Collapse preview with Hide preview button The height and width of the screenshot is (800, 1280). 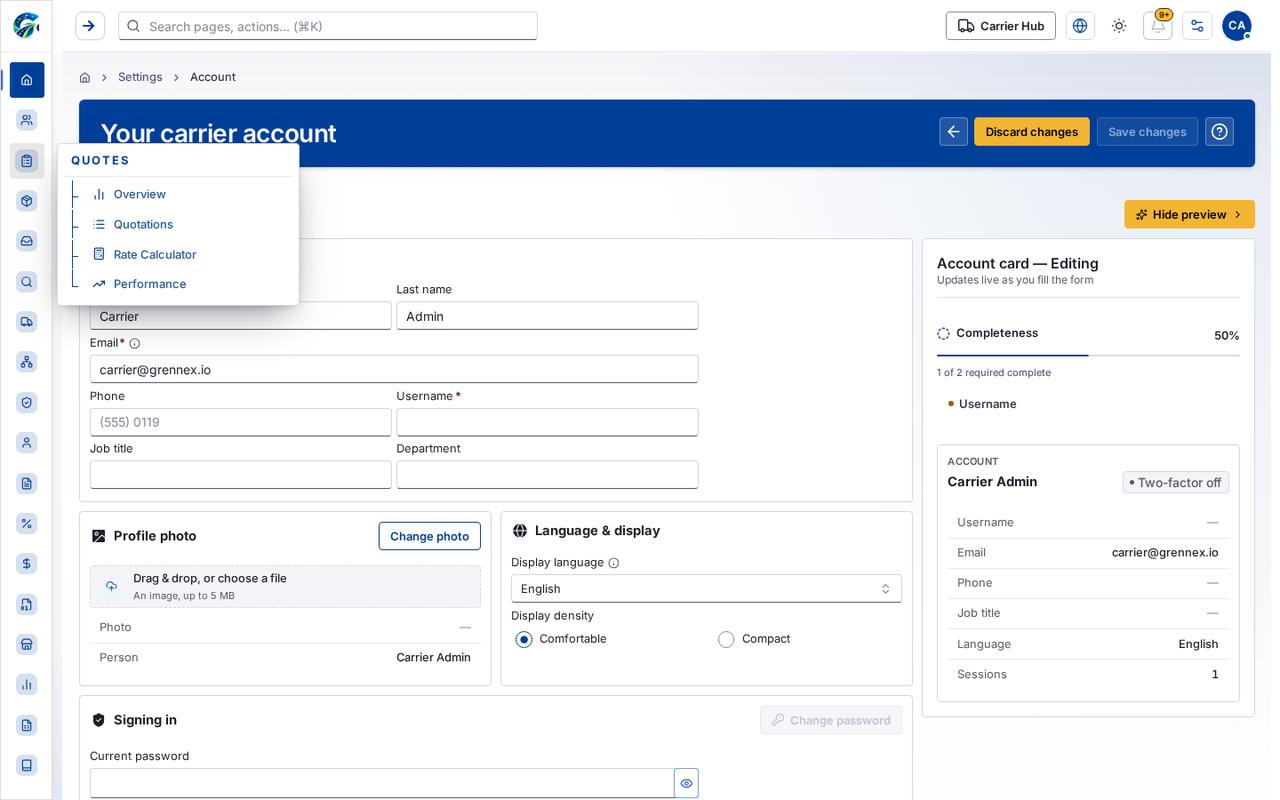coord(1189,215)
